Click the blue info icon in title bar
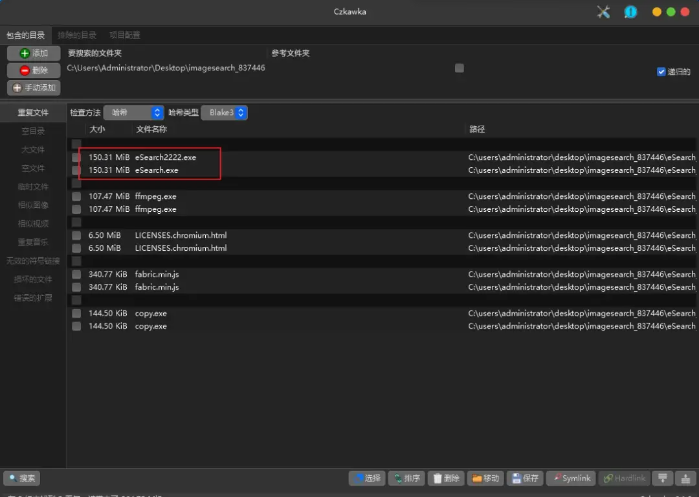This screenshot has height=497, width=699. pyautogui.click(x=631, y=12)
